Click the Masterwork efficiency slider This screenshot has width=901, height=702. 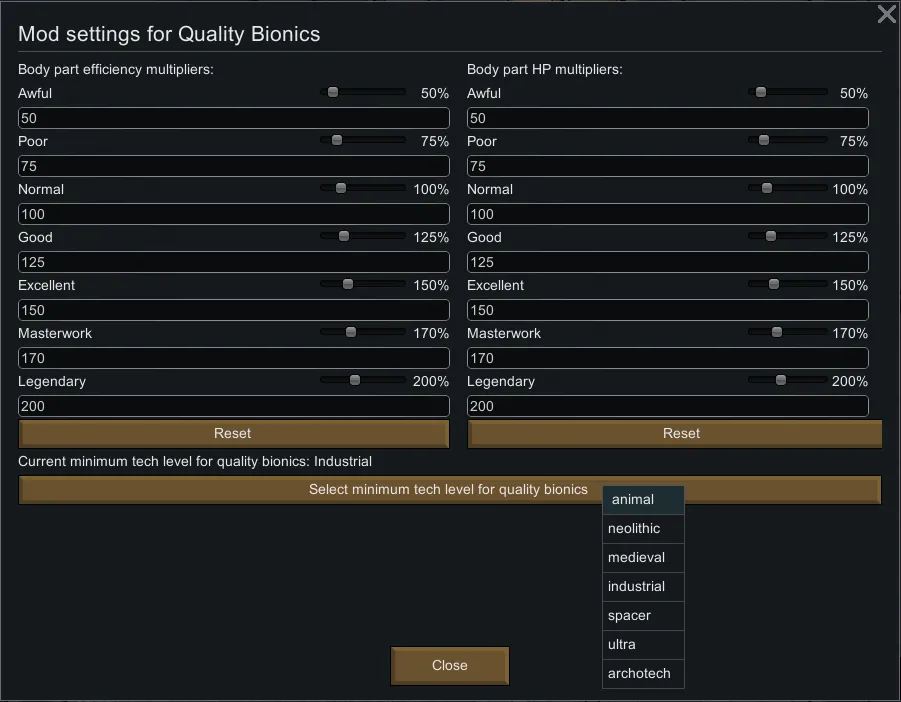350,332
